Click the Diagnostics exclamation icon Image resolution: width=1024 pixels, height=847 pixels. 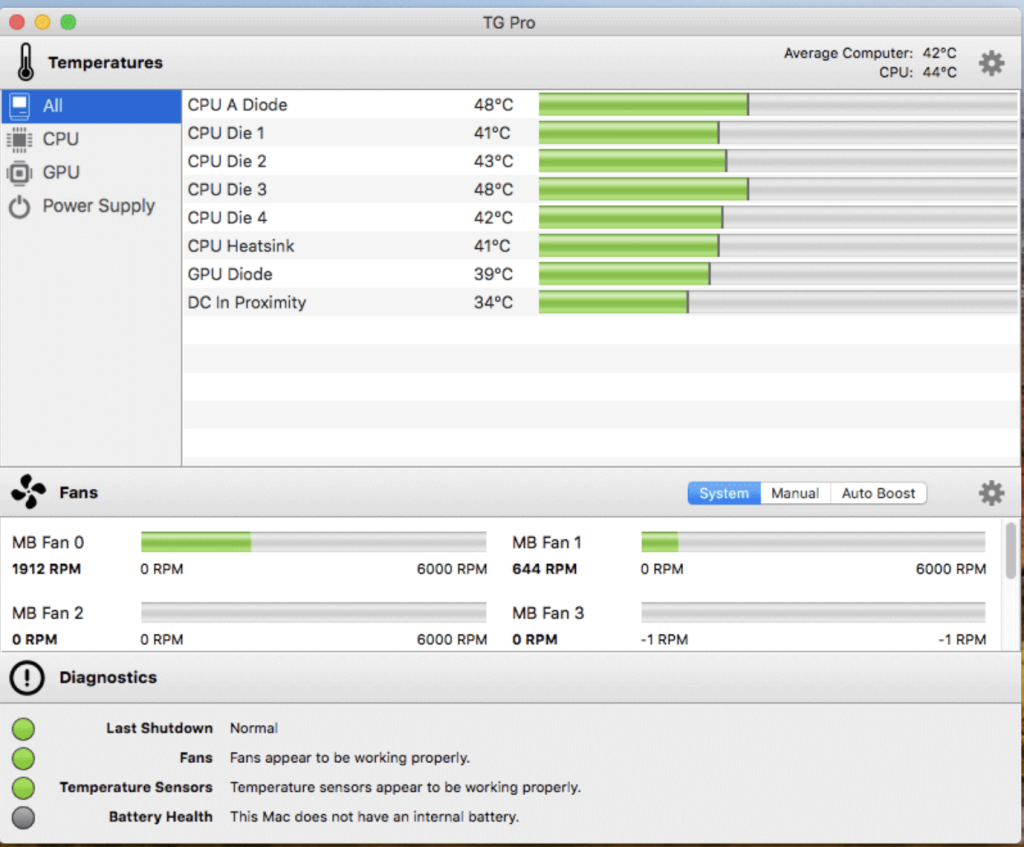click(27, 677)
